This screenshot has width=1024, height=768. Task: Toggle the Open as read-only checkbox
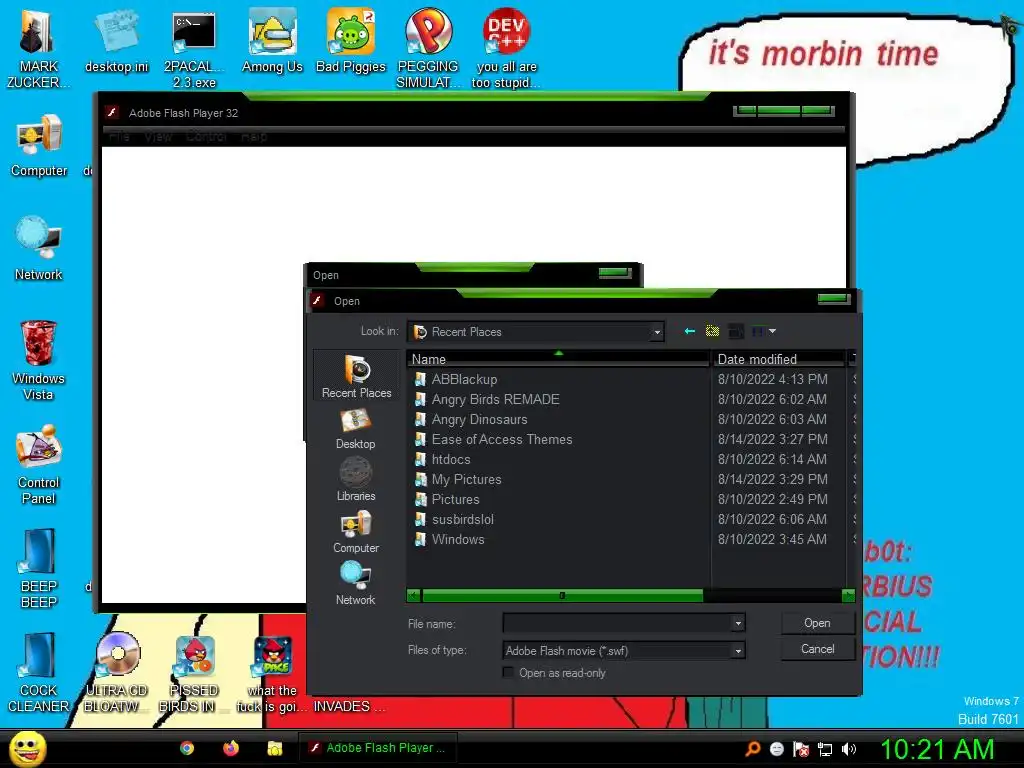[x=508, y=673]
